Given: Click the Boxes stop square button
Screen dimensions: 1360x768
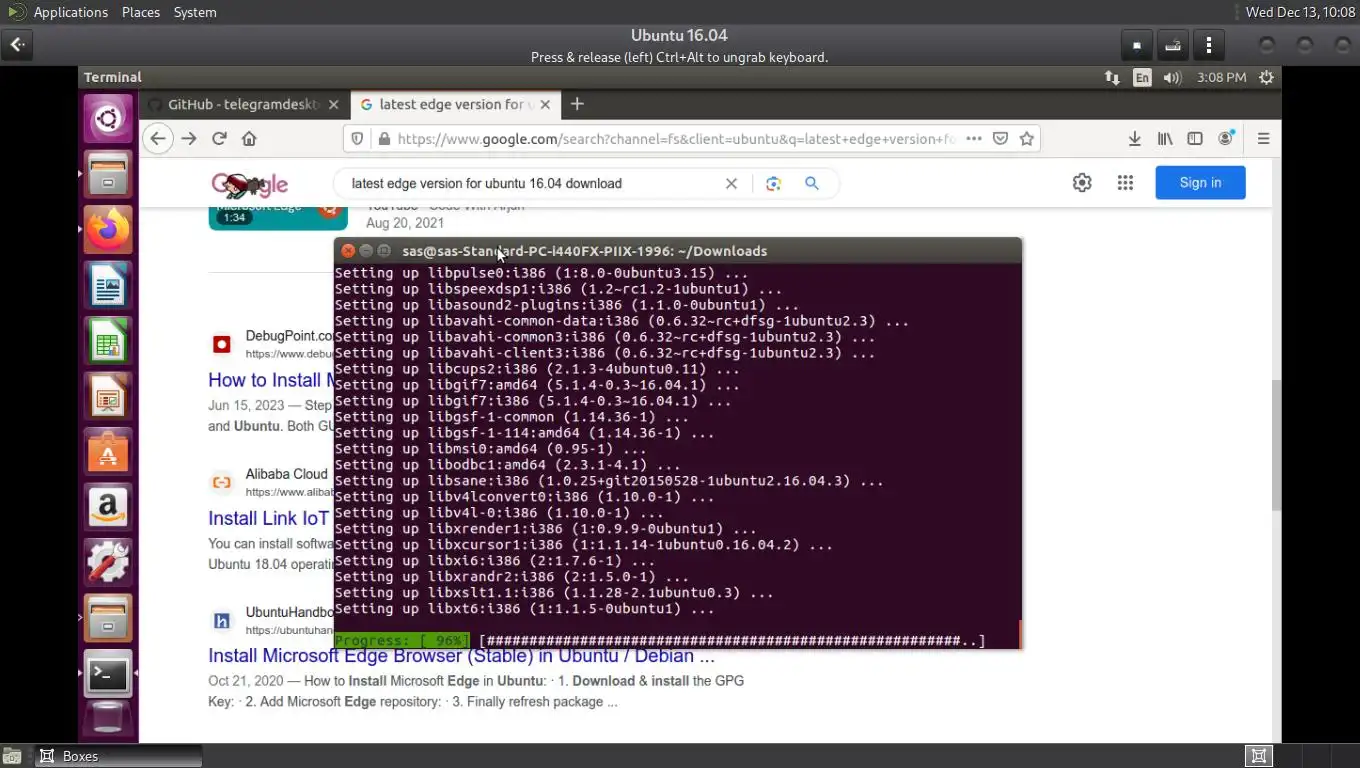Looking at the screenshot, I should coord(1137,45).
